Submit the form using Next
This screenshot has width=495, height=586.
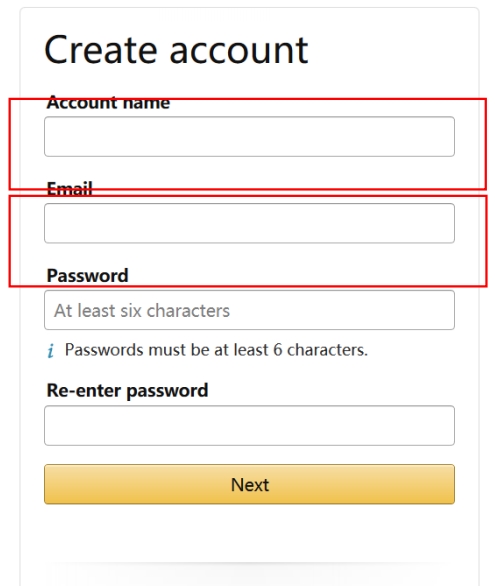pyautogui.click(x=249, y=484)
